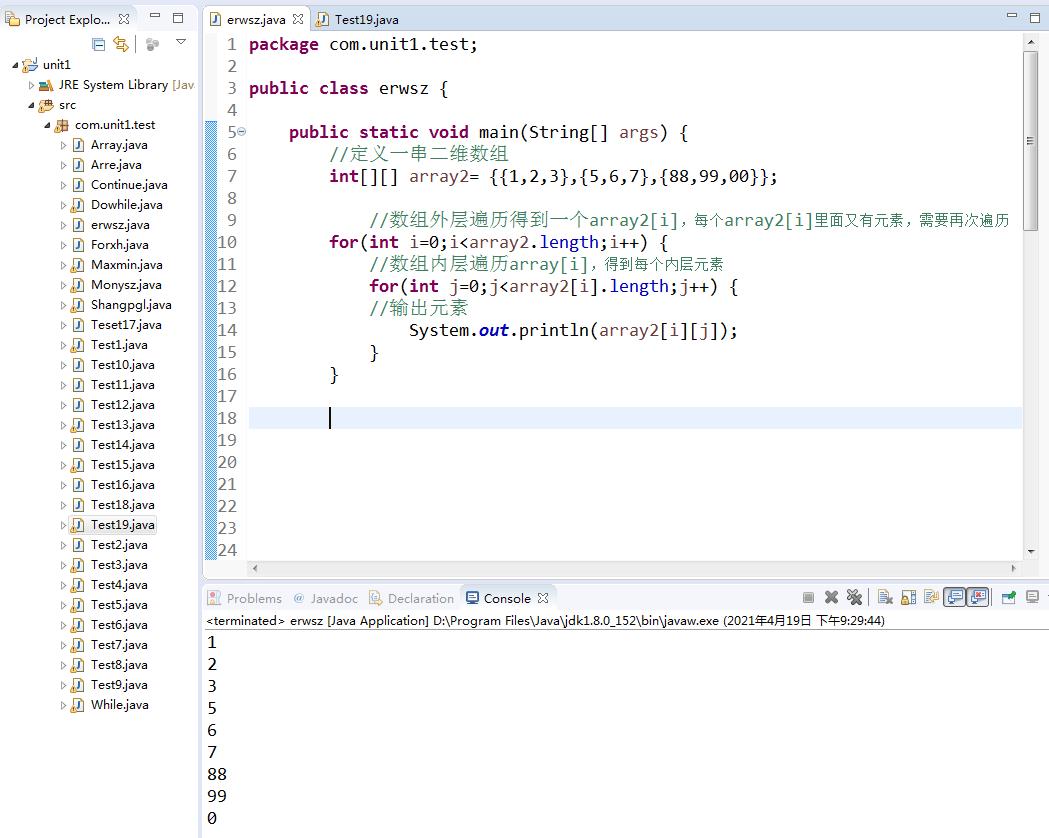Click line number 18 in the gutter
1049x838 pixels.
tap(227, 418)
